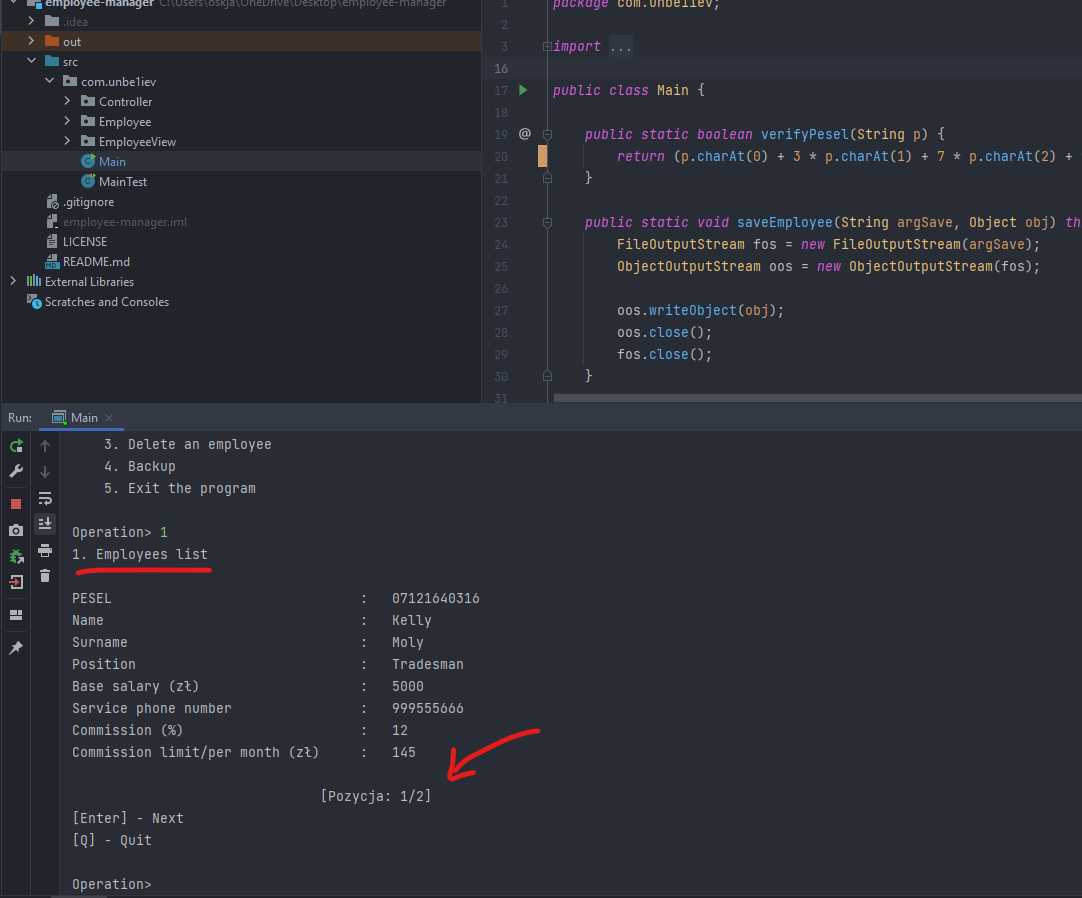Collapse the com.unbe1iev package
Screen dimensions: 1082x898
[x=49, y=81]
